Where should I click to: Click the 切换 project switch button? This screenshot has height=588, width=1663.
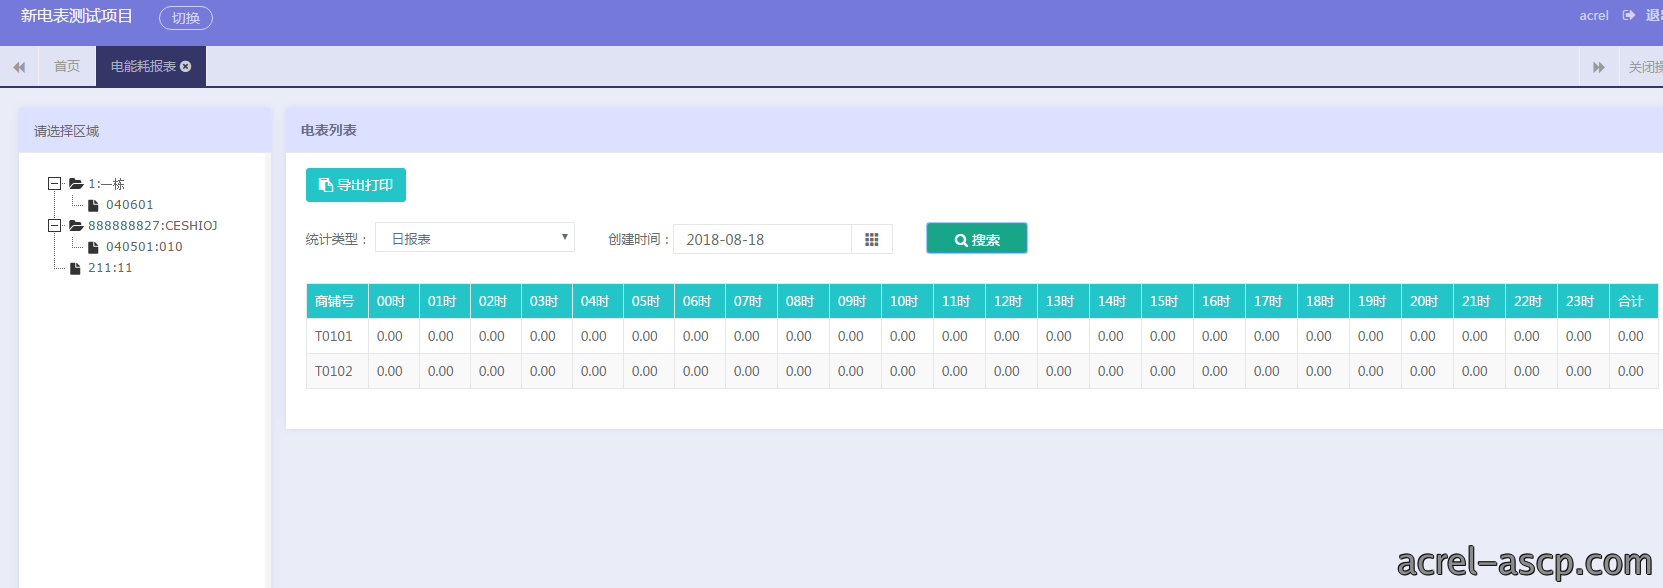pos(186,18)
